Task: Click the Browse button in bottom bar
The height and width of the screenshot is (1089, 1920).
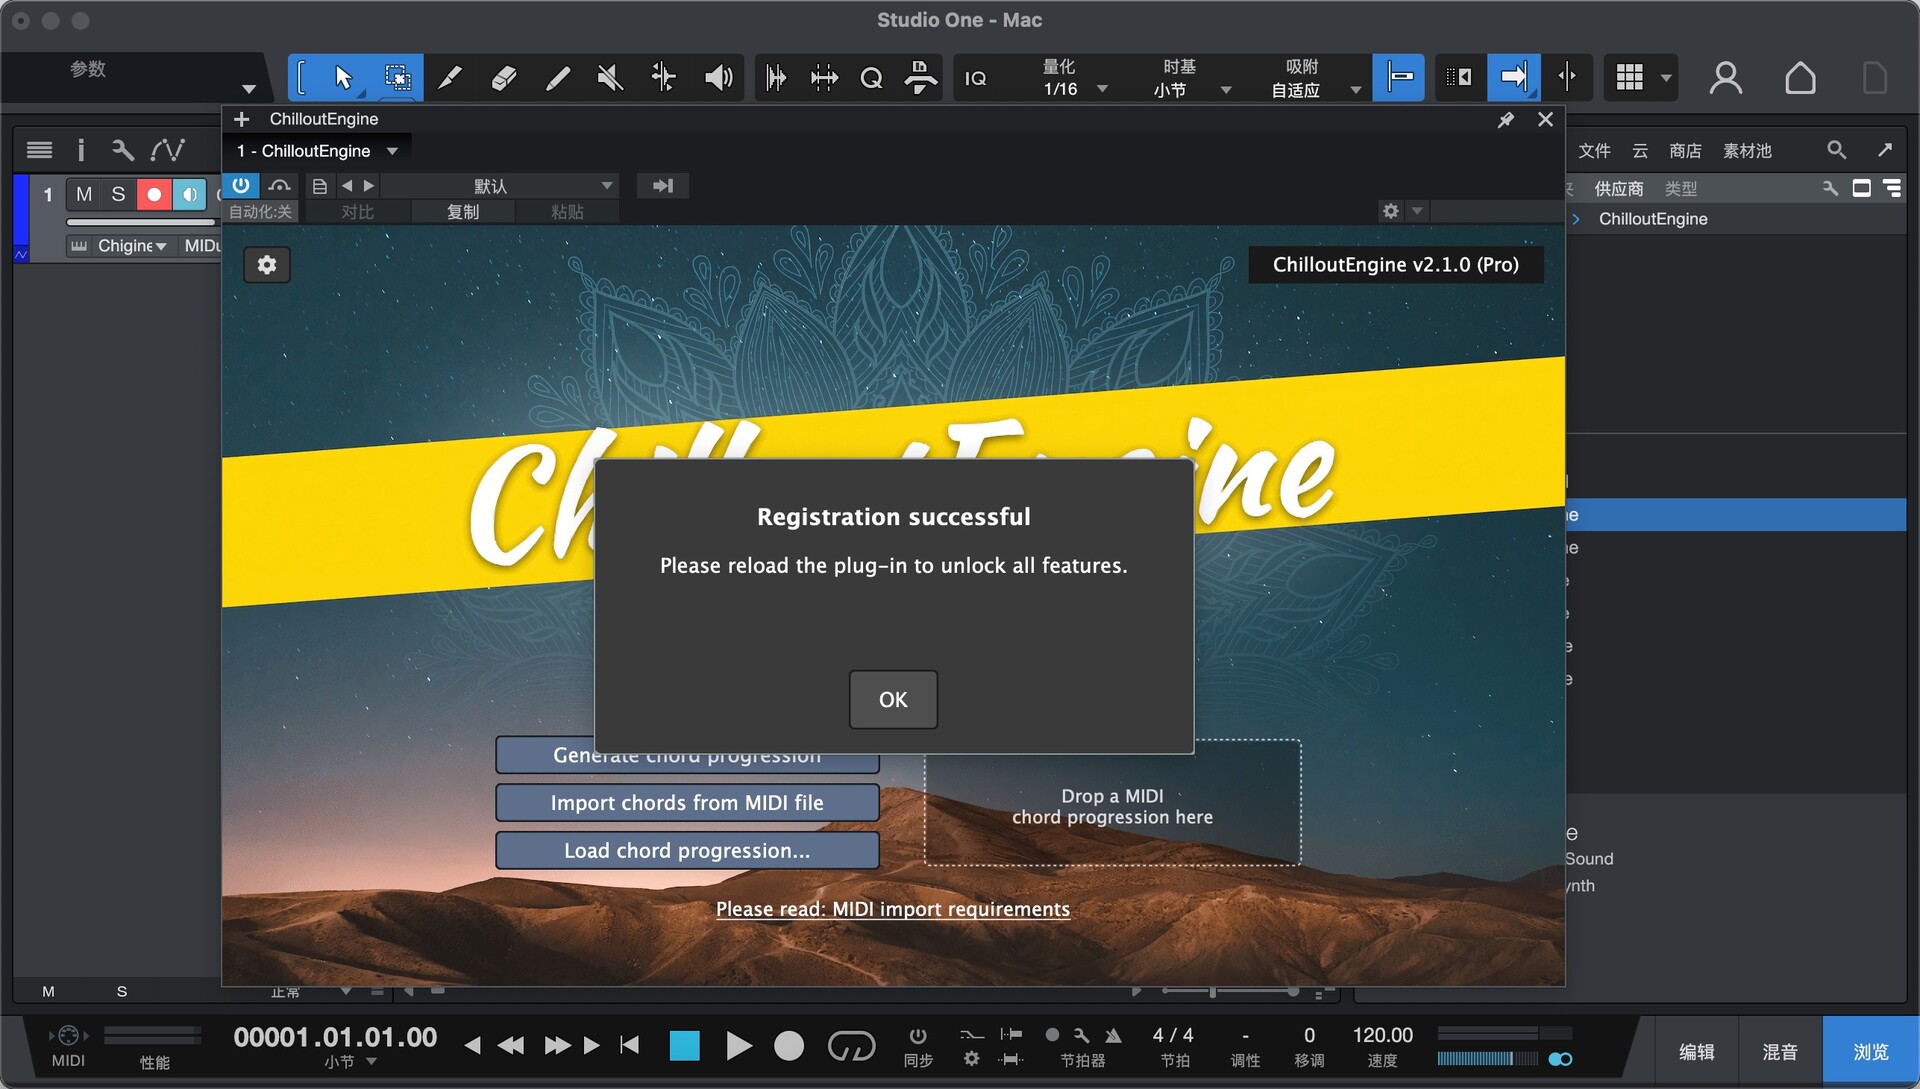Action: click(1871, 1052)
